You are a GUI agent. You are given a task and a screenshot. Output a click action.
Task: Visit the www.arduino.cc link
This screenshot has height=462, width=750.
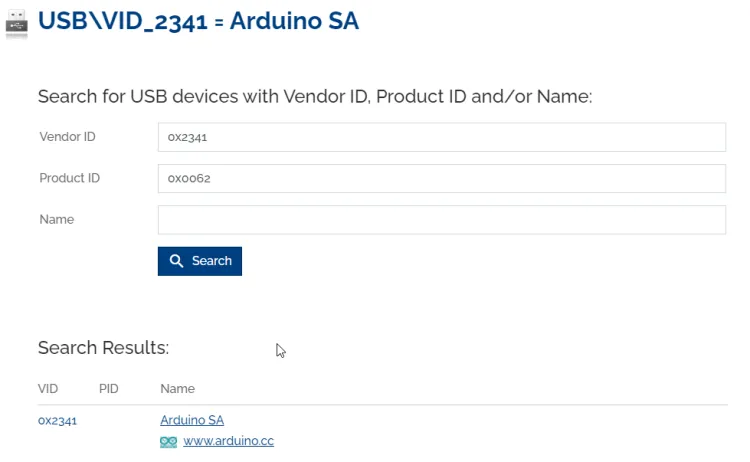228,441
